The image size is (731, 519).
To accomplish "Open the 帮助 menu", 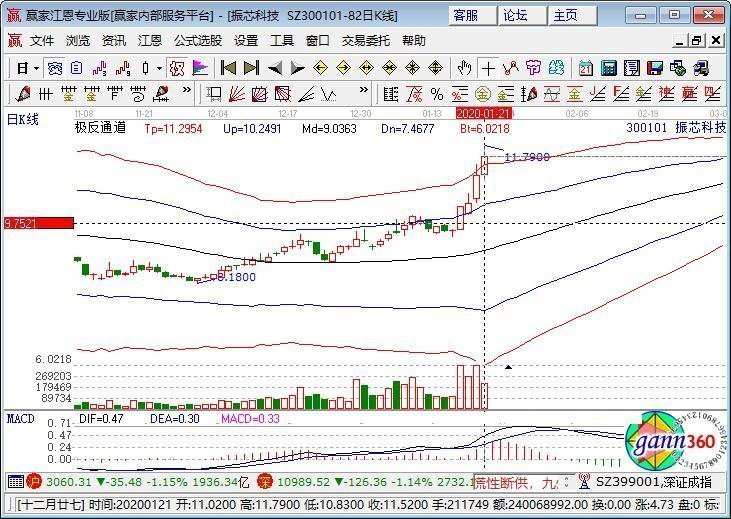I will [414, 41].
